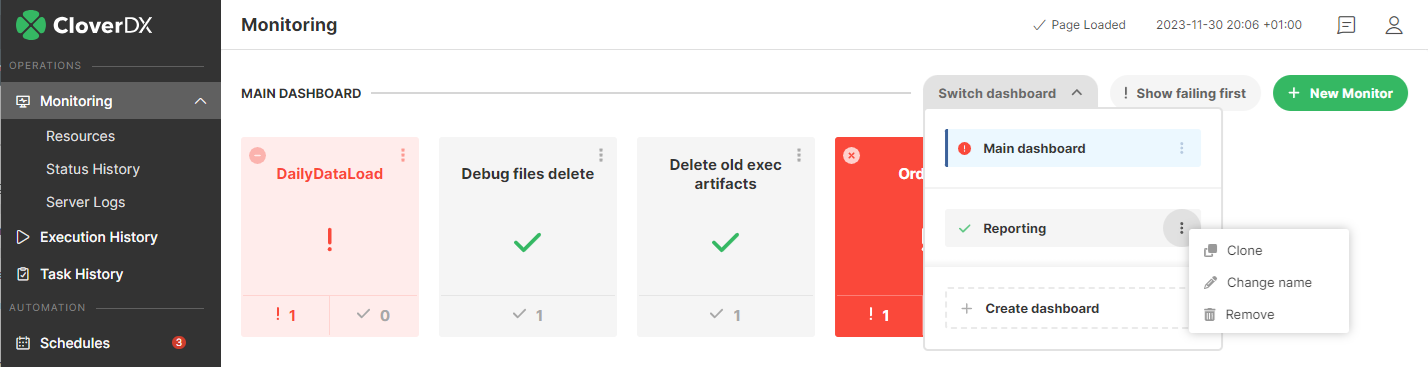The width and height of the screenshot is (1428, 367).
Task: Open DailyDataLoad monitor's three-dot menu
Action: [403, 155]
